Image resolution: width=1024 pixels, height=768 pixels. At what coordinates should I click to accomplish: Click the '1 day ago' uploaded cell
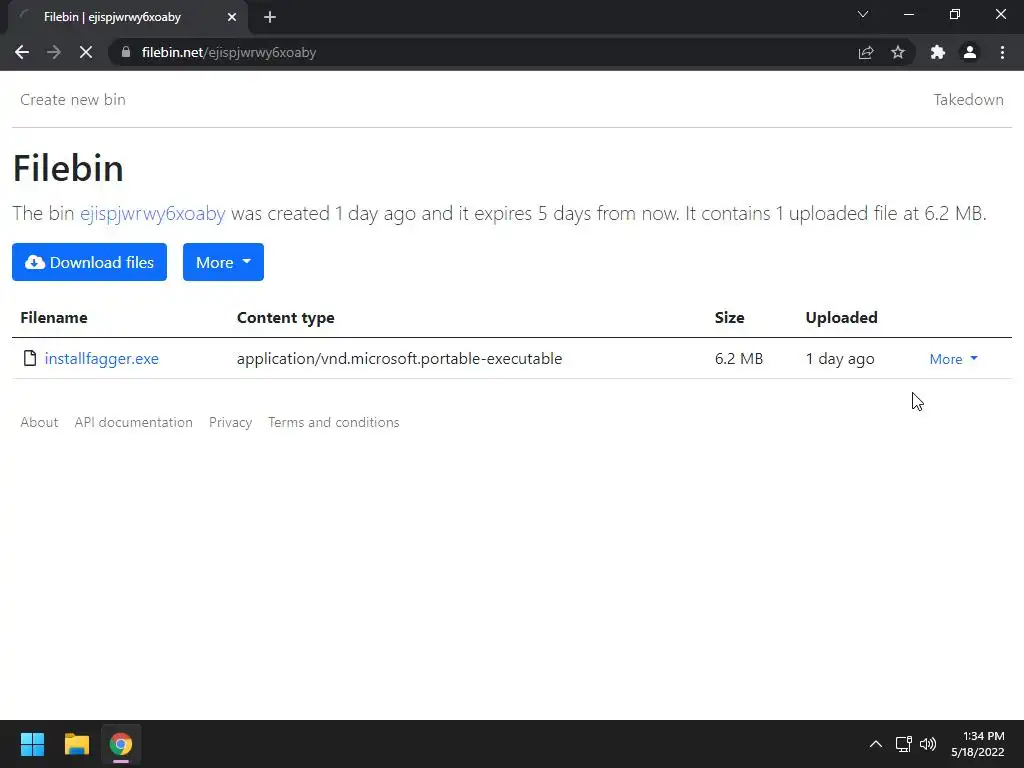coord(840,359)
